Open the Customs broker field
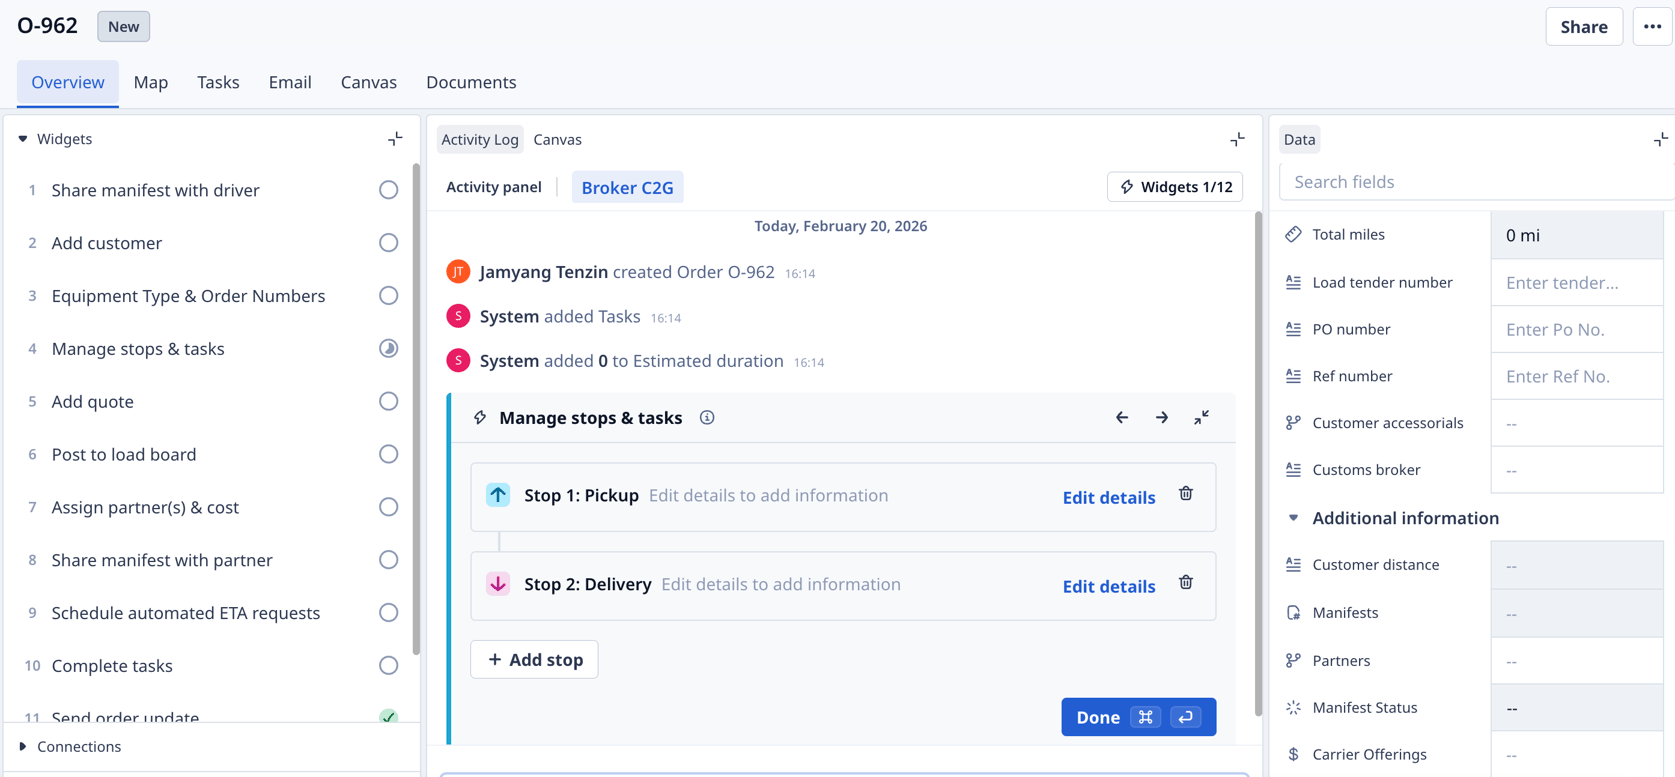Screen dimensions: 1675x777 1577,470
